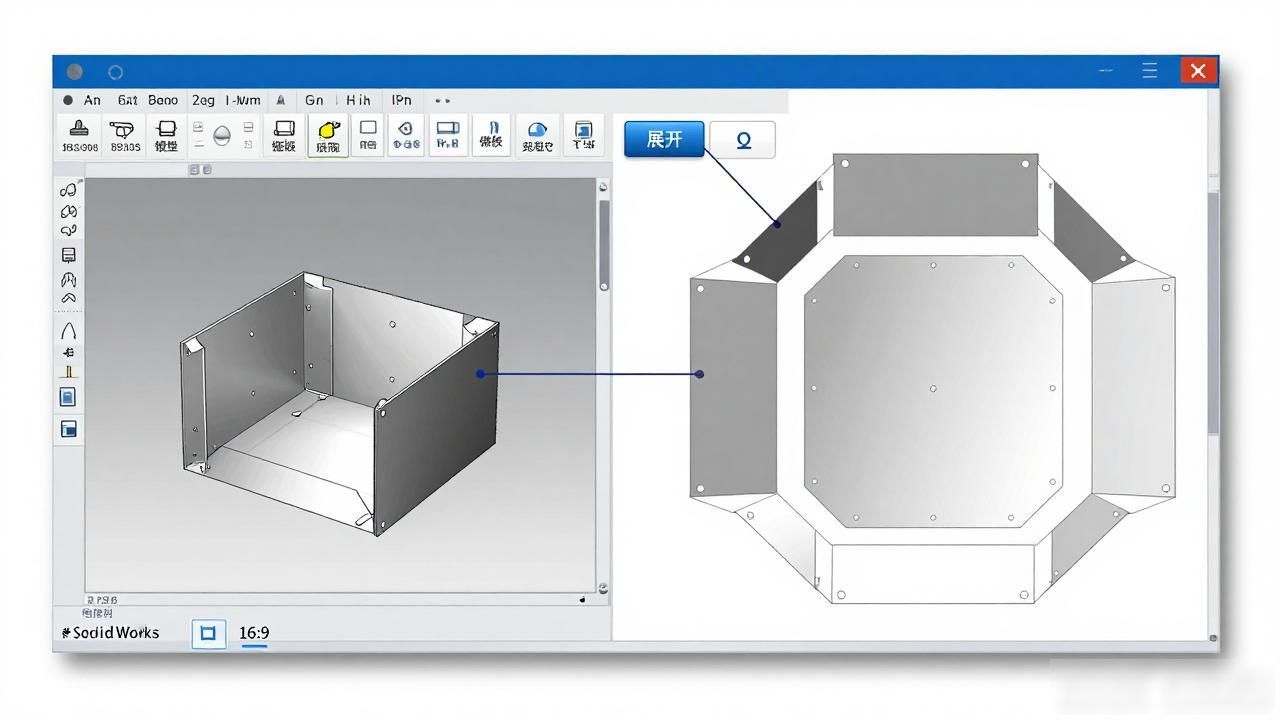
Task: Open the 'IPn' menu
Action: [x=401, y=100]
